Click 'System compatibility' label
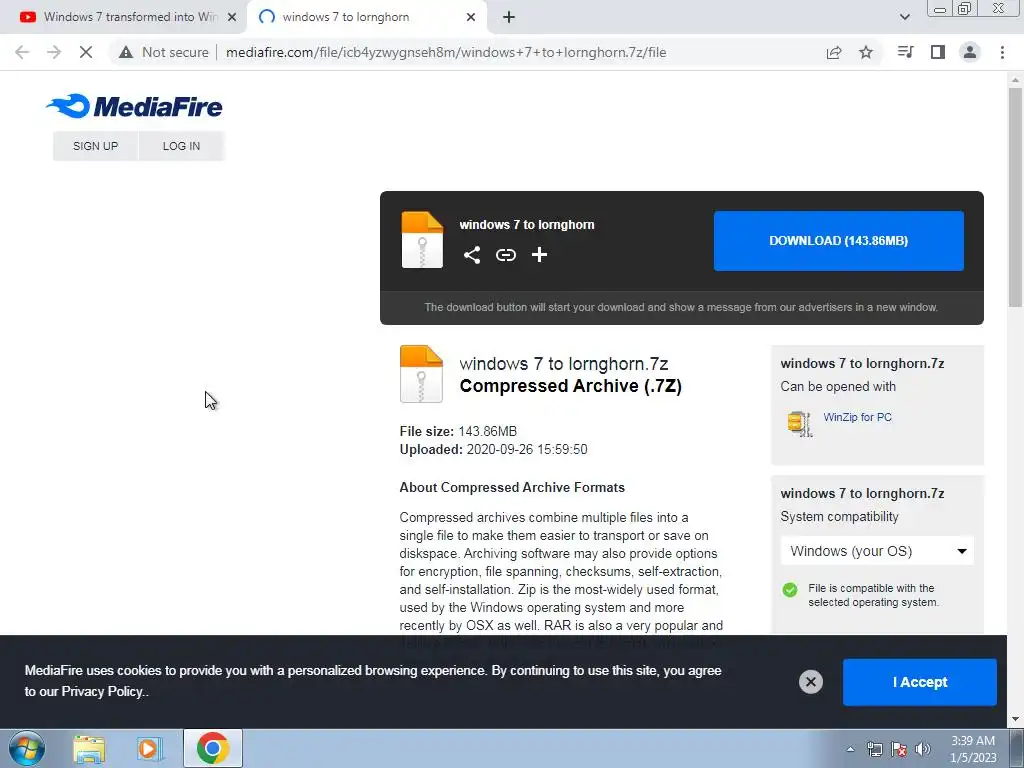The image size is (1024, 768). pyautogui.click(x=839, y=517)
